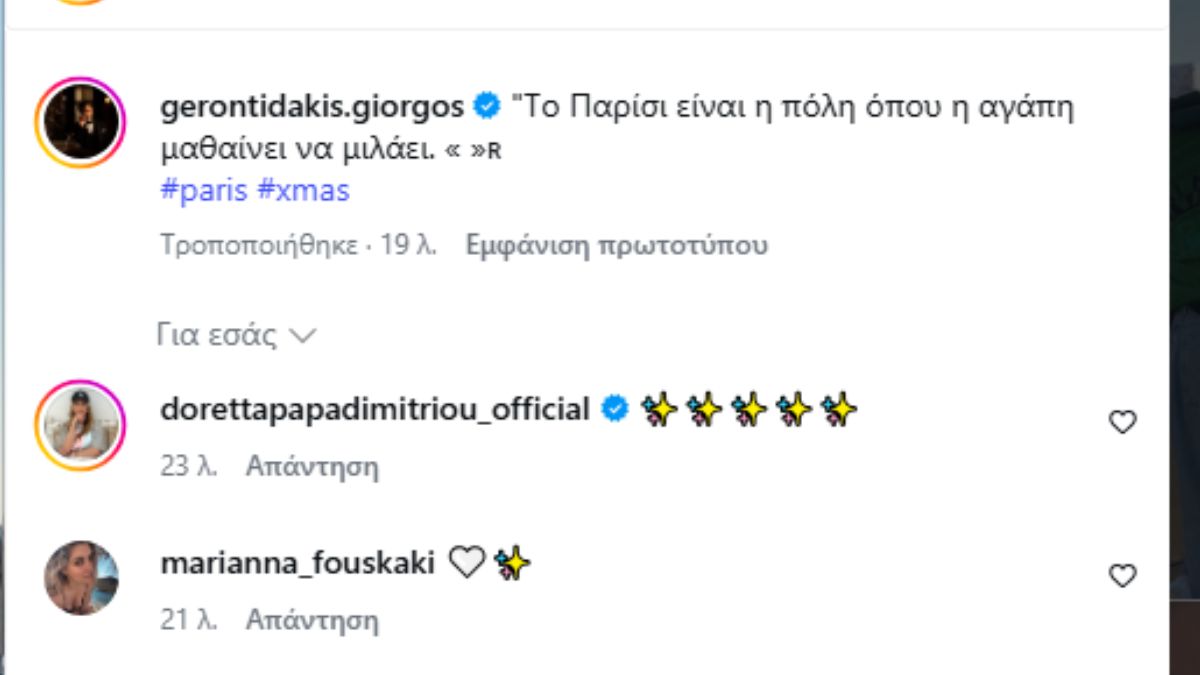This screenshot has height=675, width=1200.
Task: Open dorettapapadimitriou_official's avatar story ring
Action: 80,425
